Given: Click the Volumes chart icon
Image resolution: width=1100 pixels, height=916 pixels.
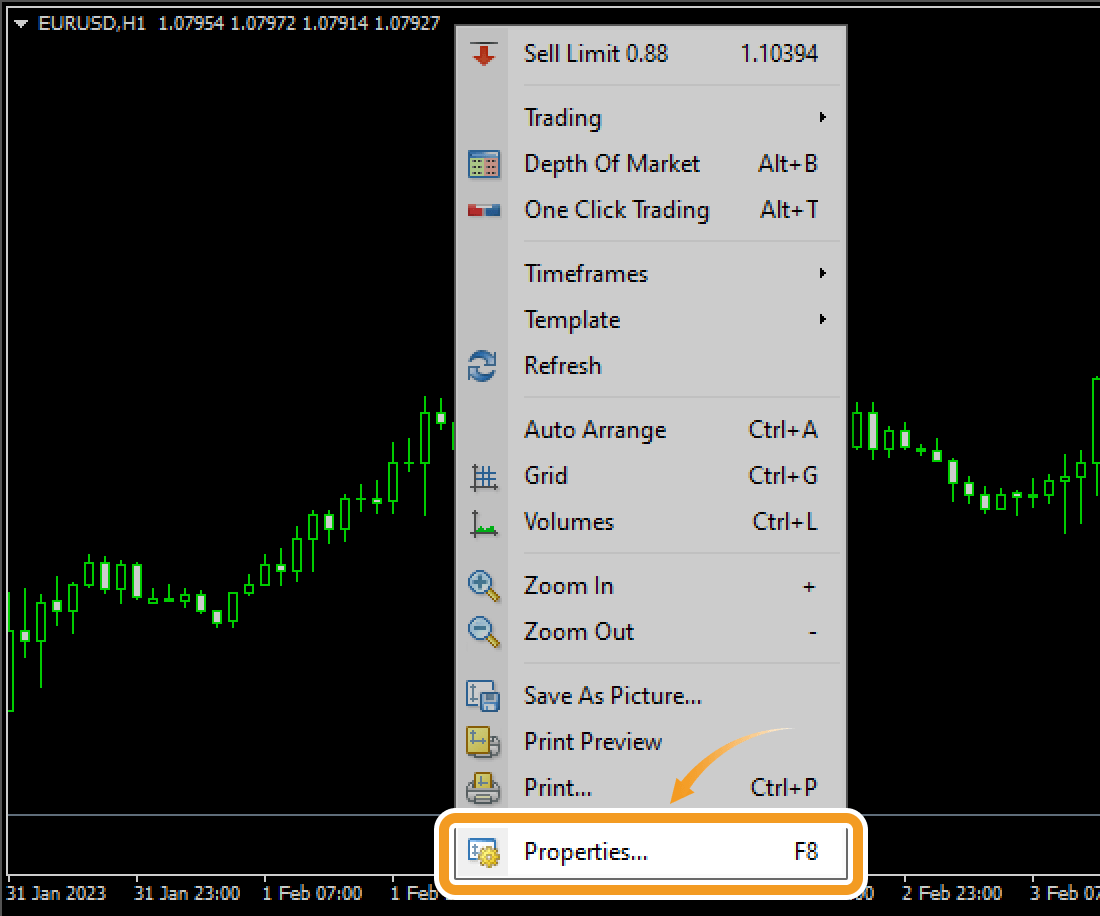Looking at the screenshot, I should [x=483, y=523].
